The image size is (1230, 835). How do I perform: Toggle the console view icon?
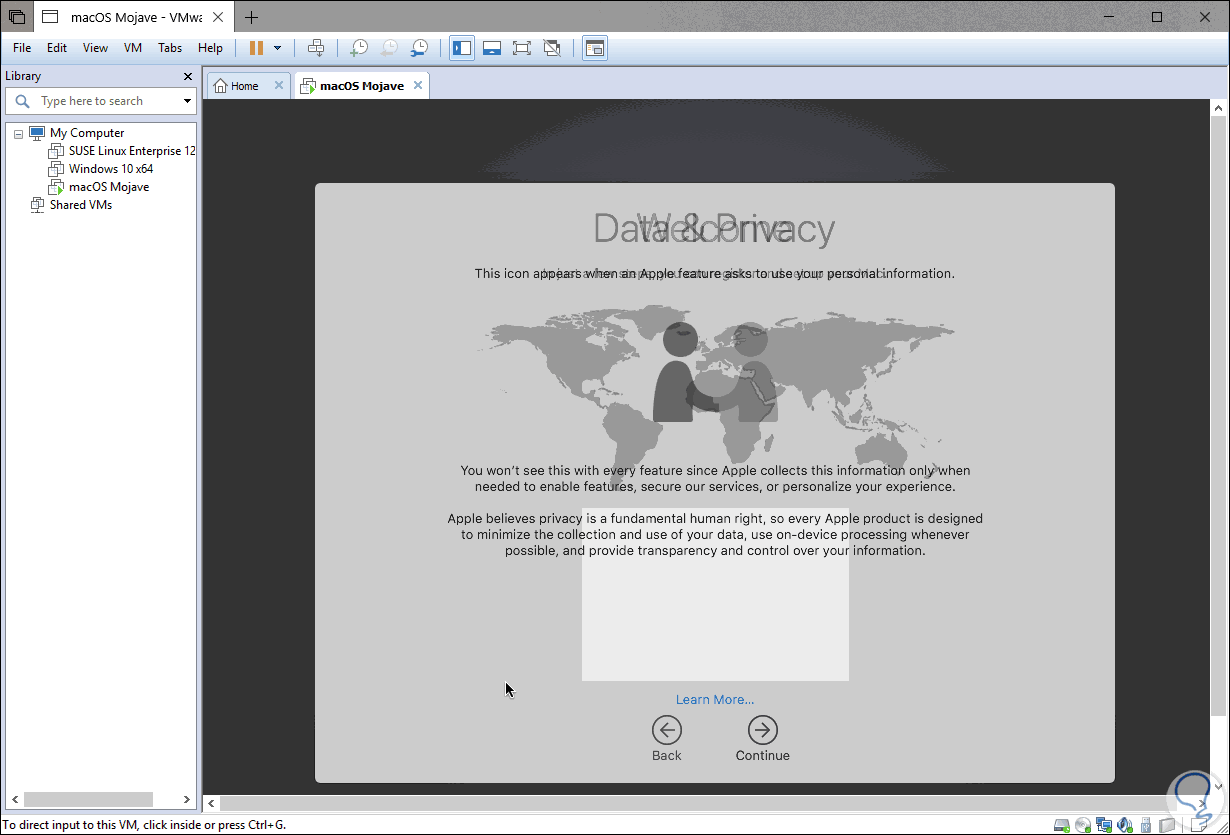pyautogui.click(x=595, y=48)
